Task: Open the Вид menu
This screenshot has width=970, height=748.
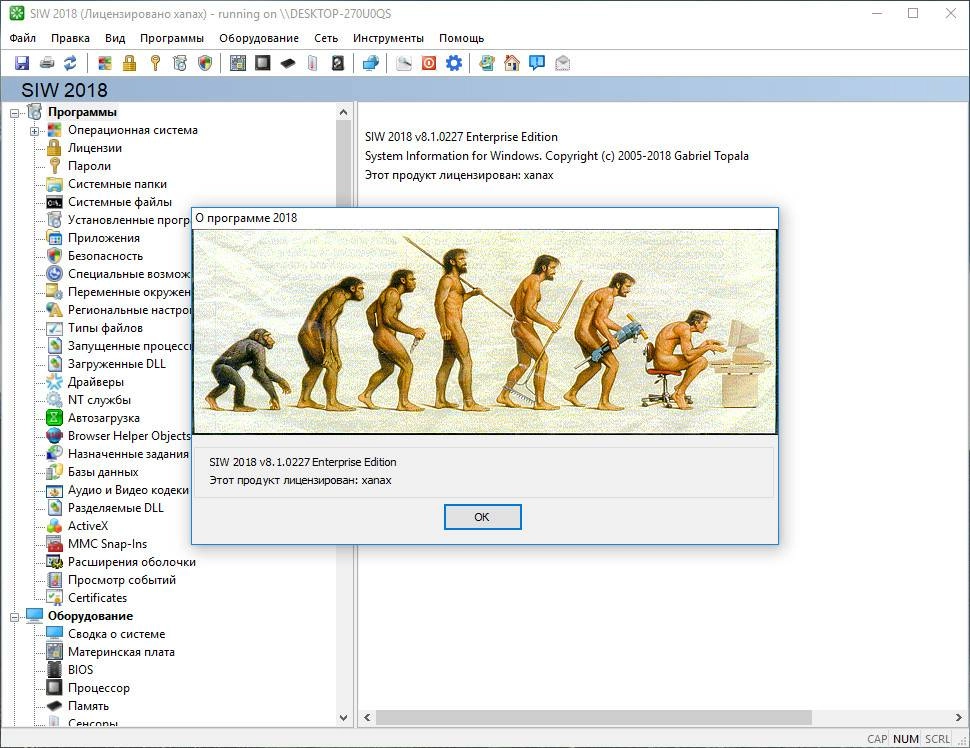Action: [115, 38]
